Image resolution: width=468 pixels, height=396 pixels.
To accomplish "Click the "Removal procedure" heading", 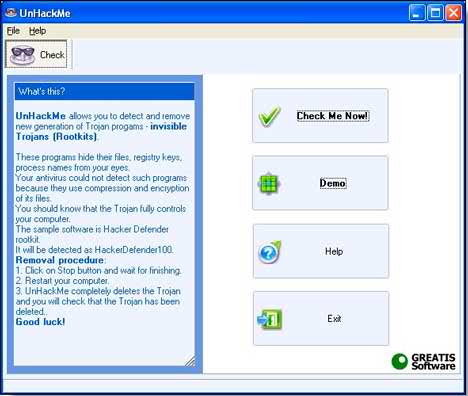I will tap(60, 260).
